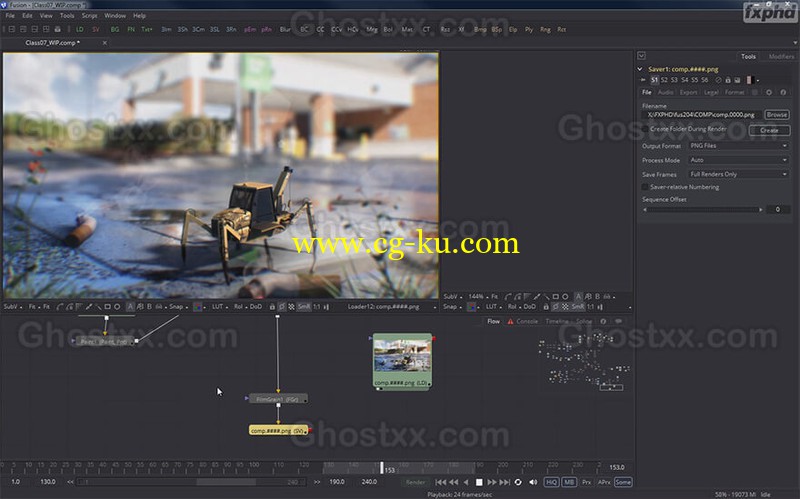The image size is (800, 499).
Task: Toggle the loop playback icon
Action: (x=518, y=482)
